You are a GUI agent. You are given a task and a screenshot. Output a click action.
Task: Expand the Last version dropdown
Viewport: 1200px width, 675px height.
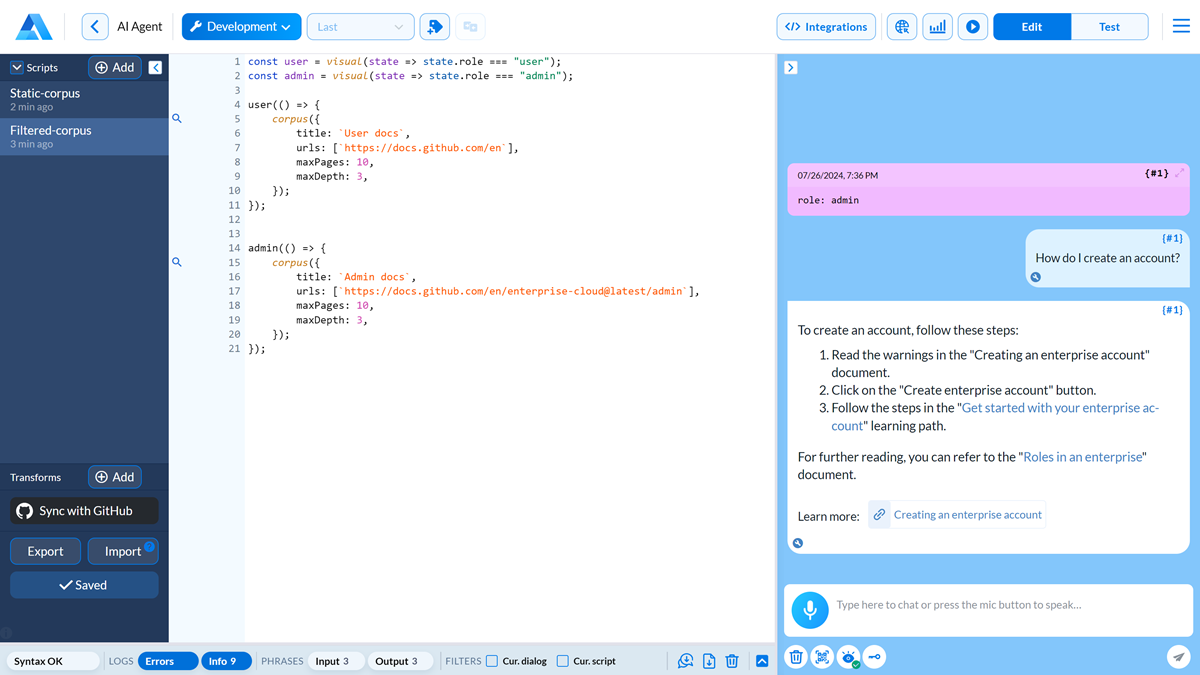point(360,27)
